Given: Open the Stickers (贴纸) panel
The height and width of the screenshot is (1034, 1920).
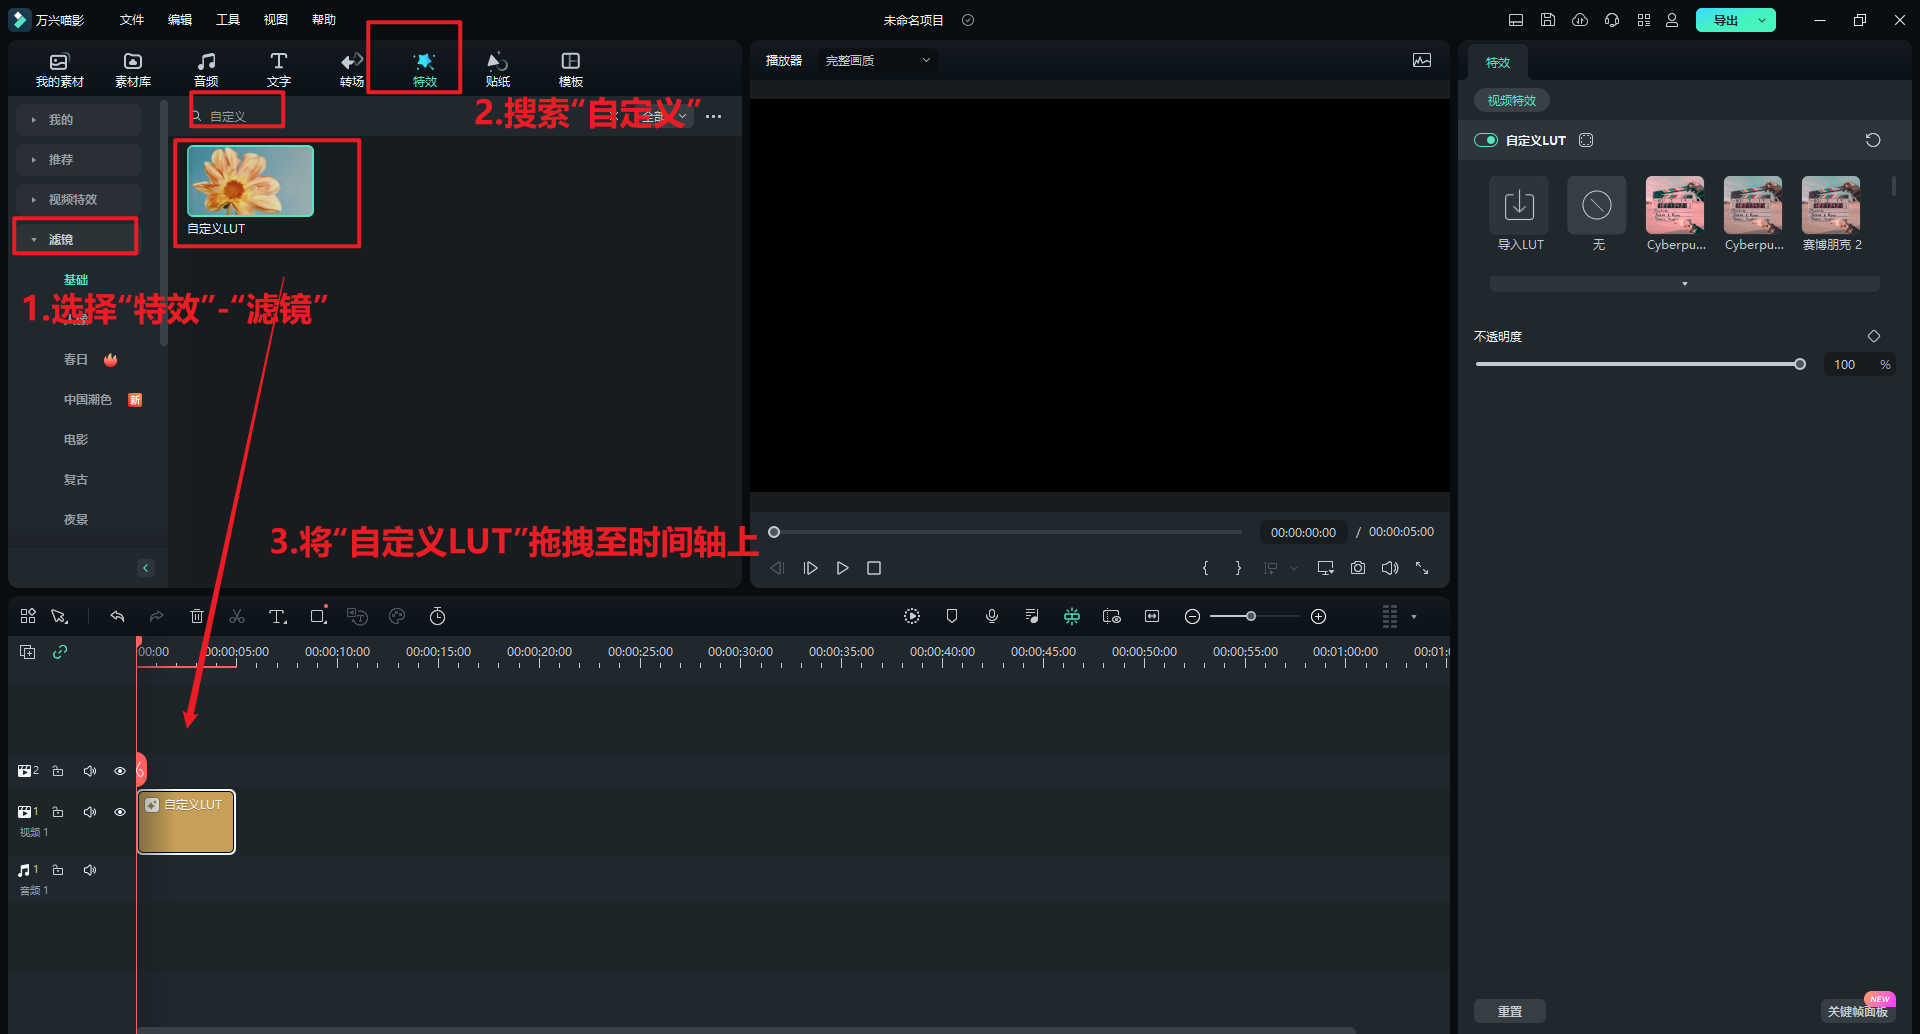Looking at the screenshot, I should pos(497,69).
